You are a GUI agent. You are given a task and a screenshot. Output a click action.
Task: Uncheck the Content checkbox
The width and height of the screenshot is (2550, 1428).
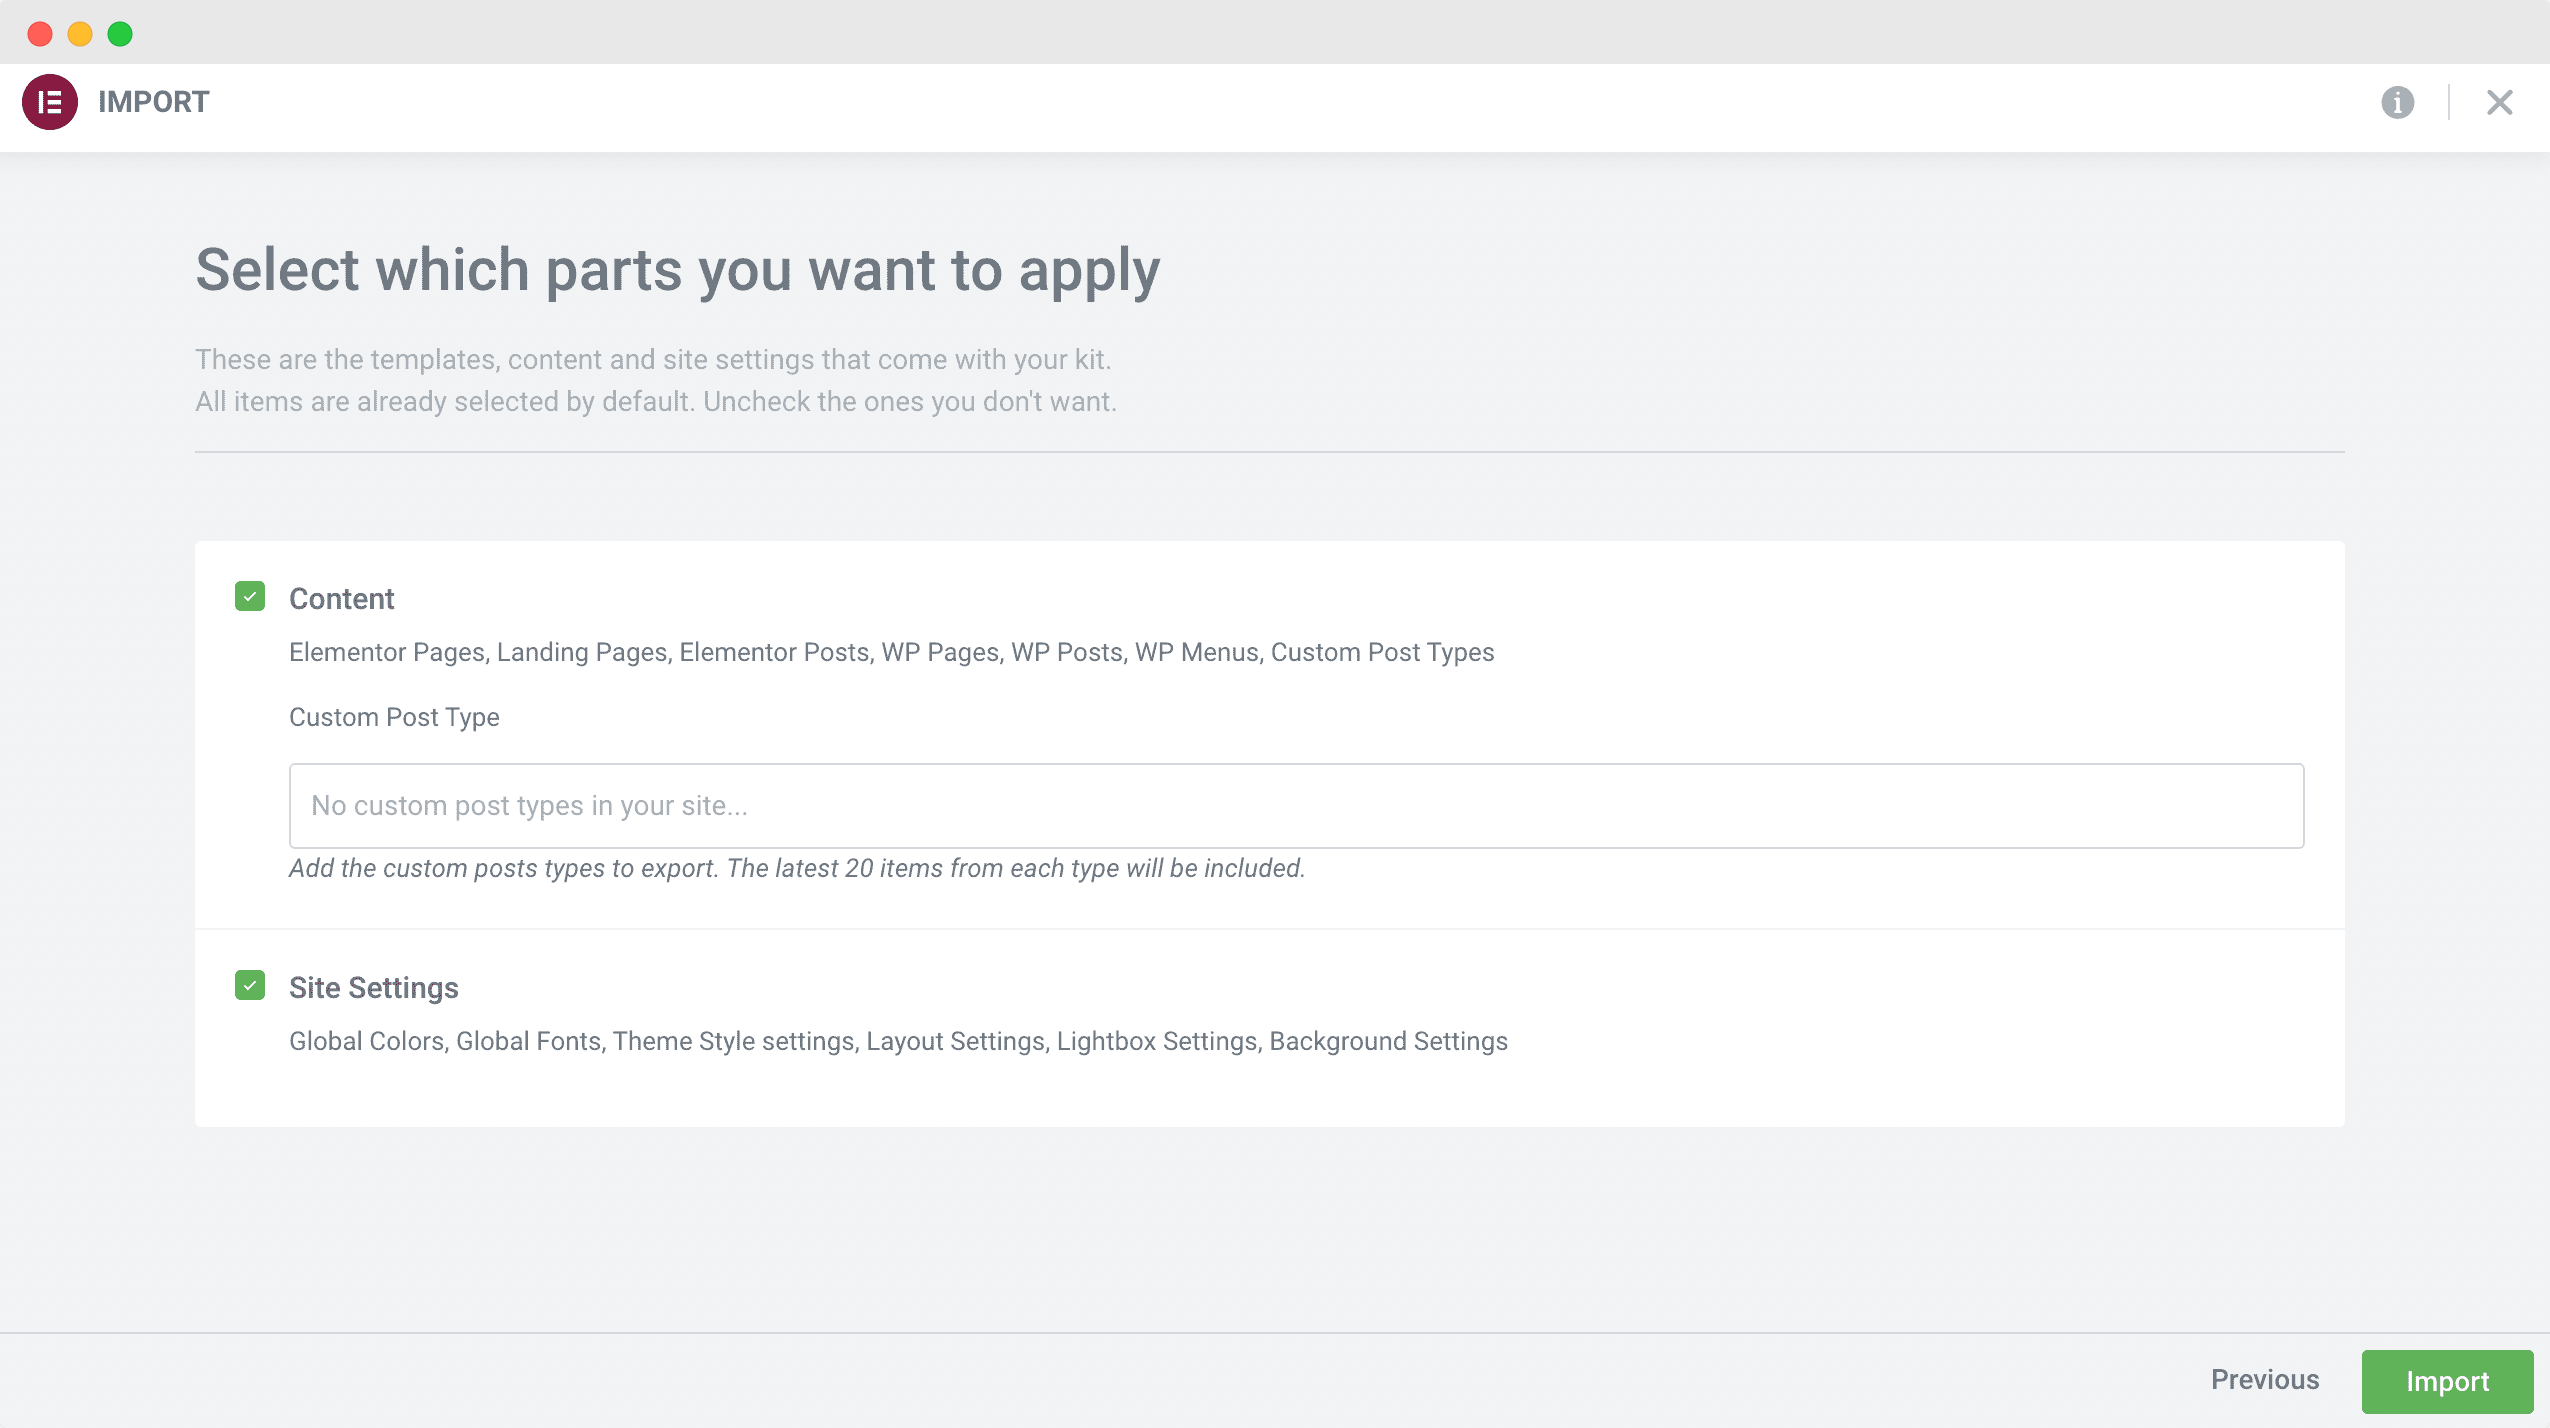249,596
